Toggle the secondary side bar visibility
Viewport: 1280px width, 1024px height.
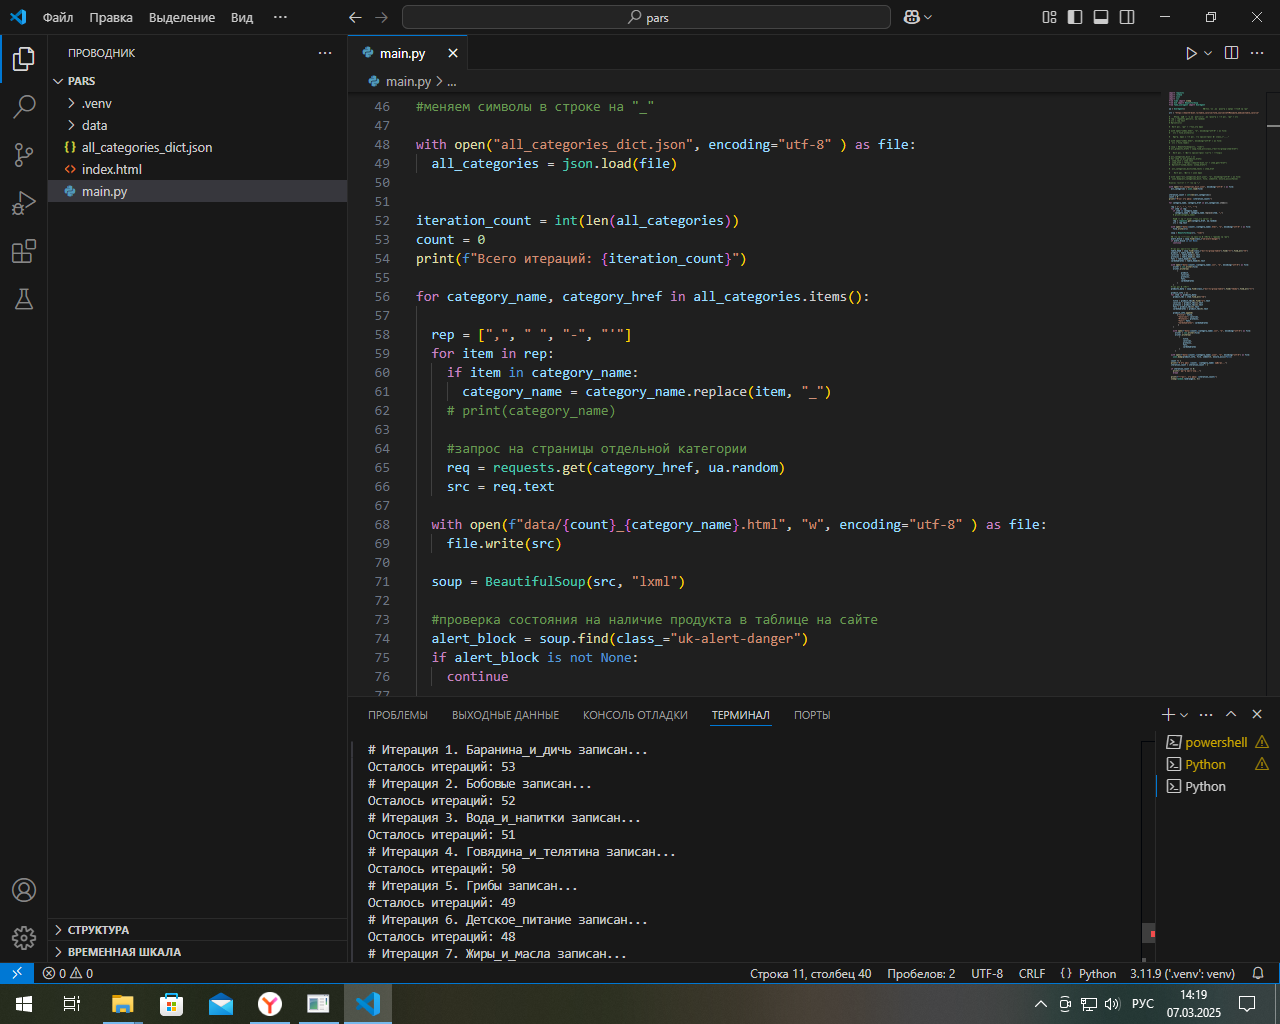(x=1127, y=17)
